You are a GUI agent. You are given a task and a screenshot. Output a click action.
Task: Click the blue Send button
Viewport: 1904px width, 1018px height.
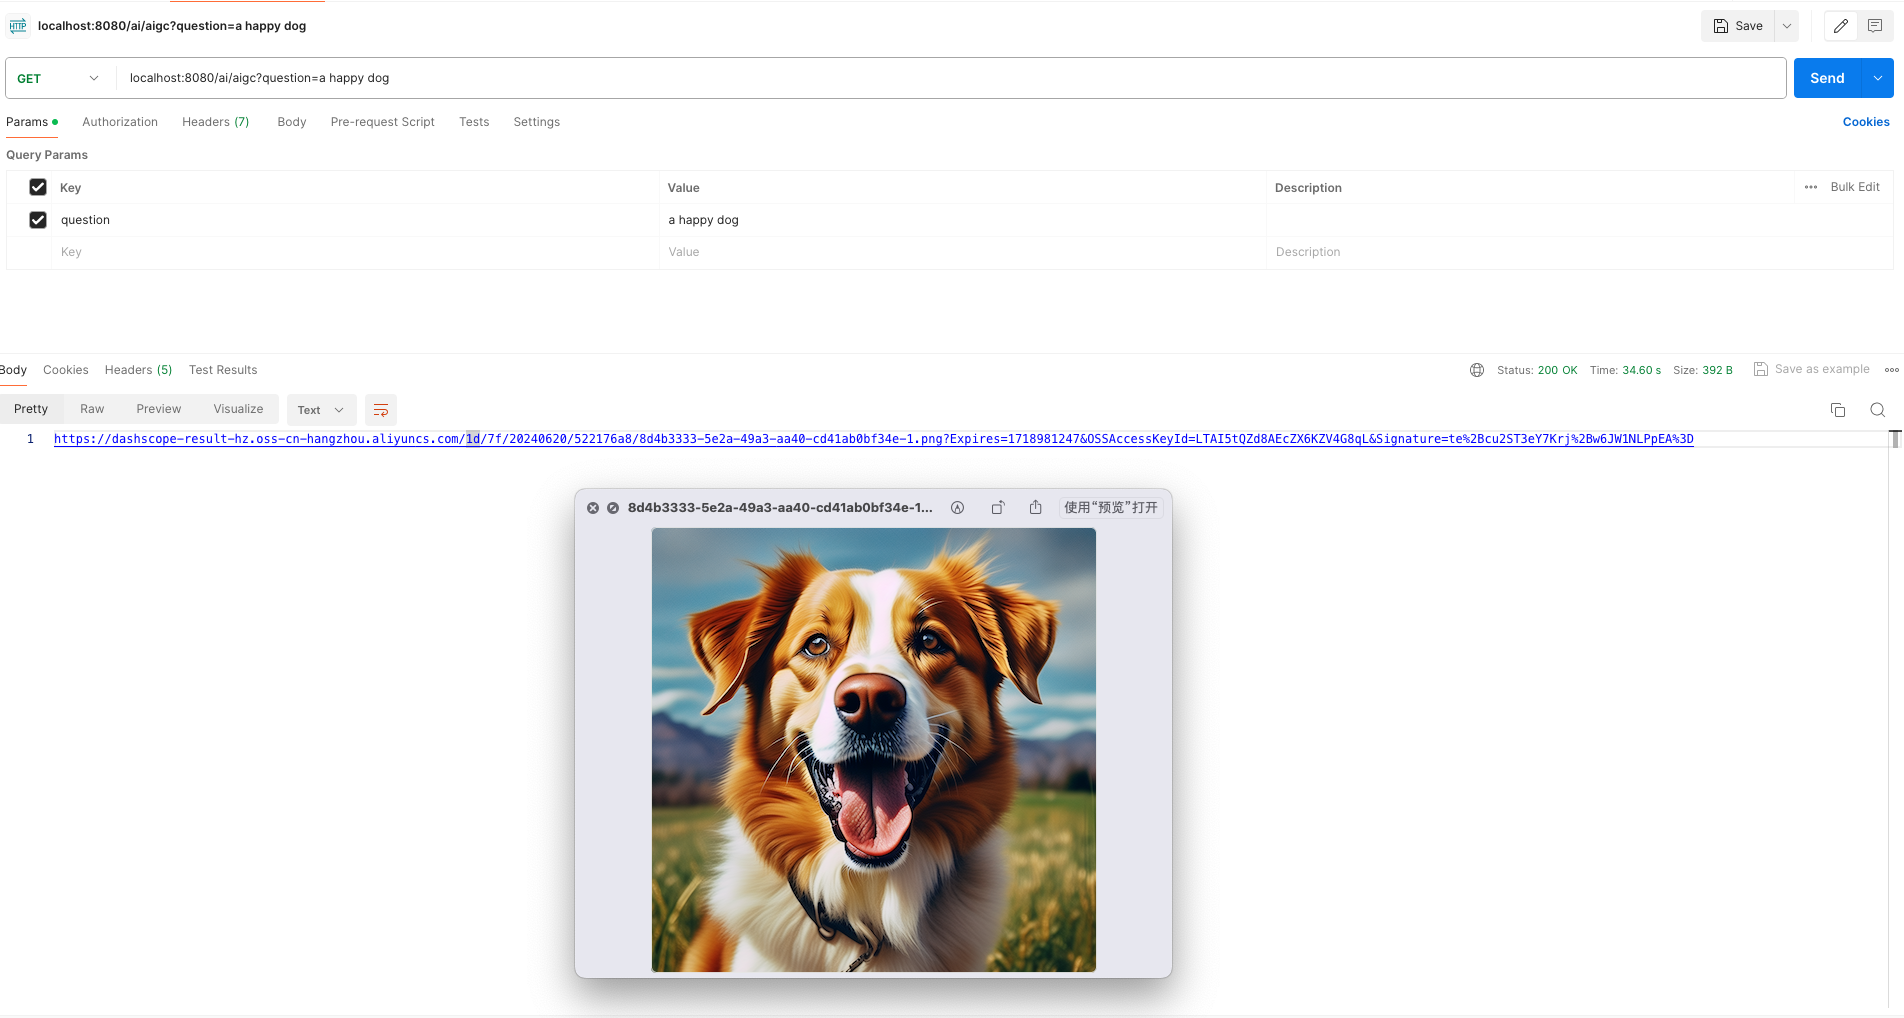pos(1827,78)
